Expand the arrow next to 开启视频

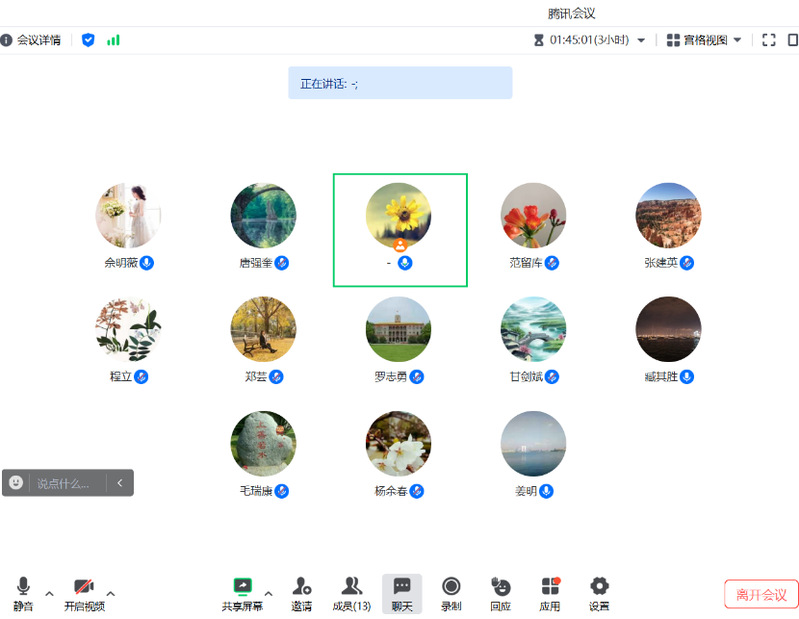coord(111,593)
